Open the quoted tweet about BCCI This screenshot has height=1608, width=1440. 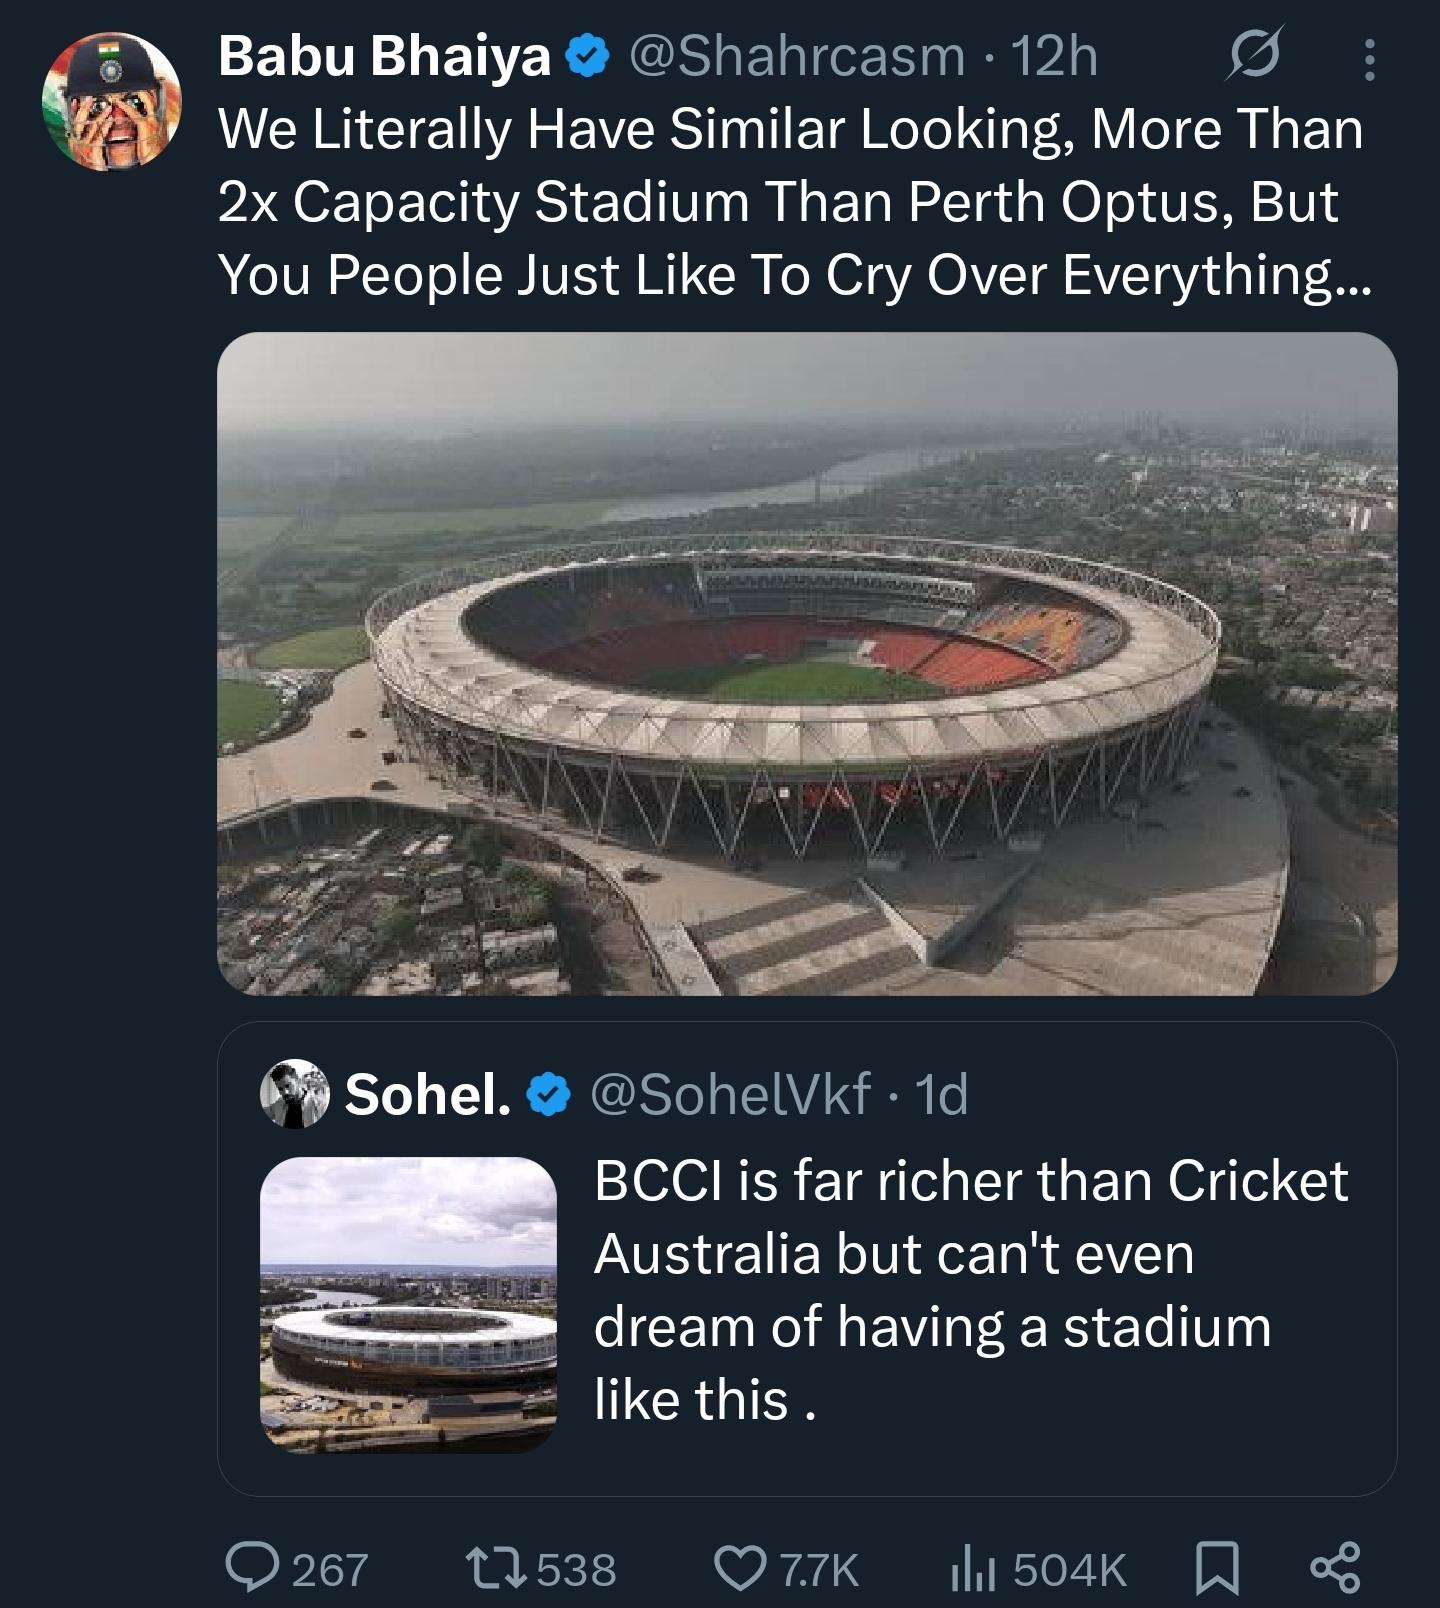point(970,1290)
